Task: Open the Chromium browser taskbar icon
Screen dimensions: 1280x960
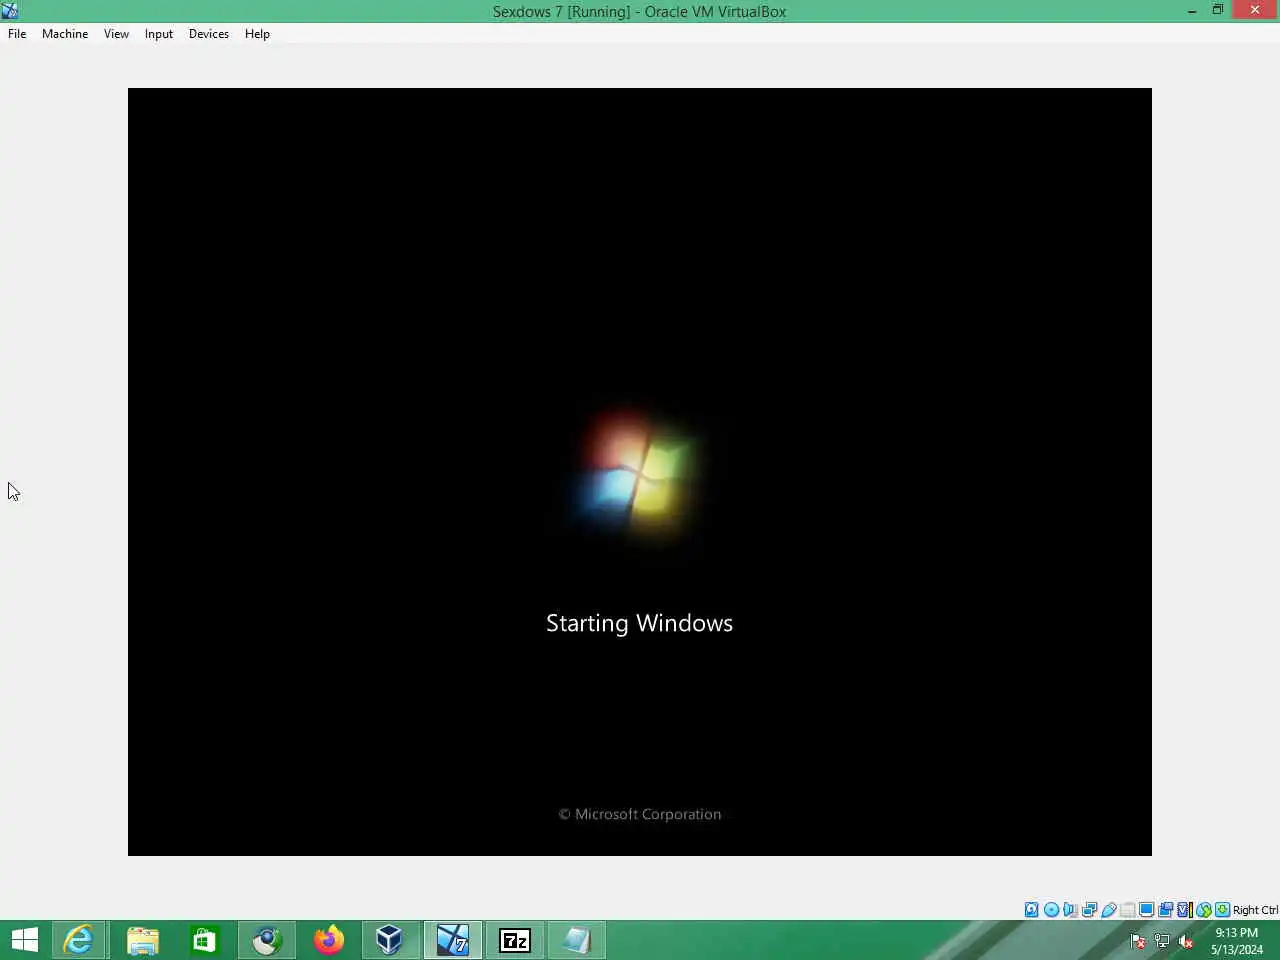Action: [266, 940]
